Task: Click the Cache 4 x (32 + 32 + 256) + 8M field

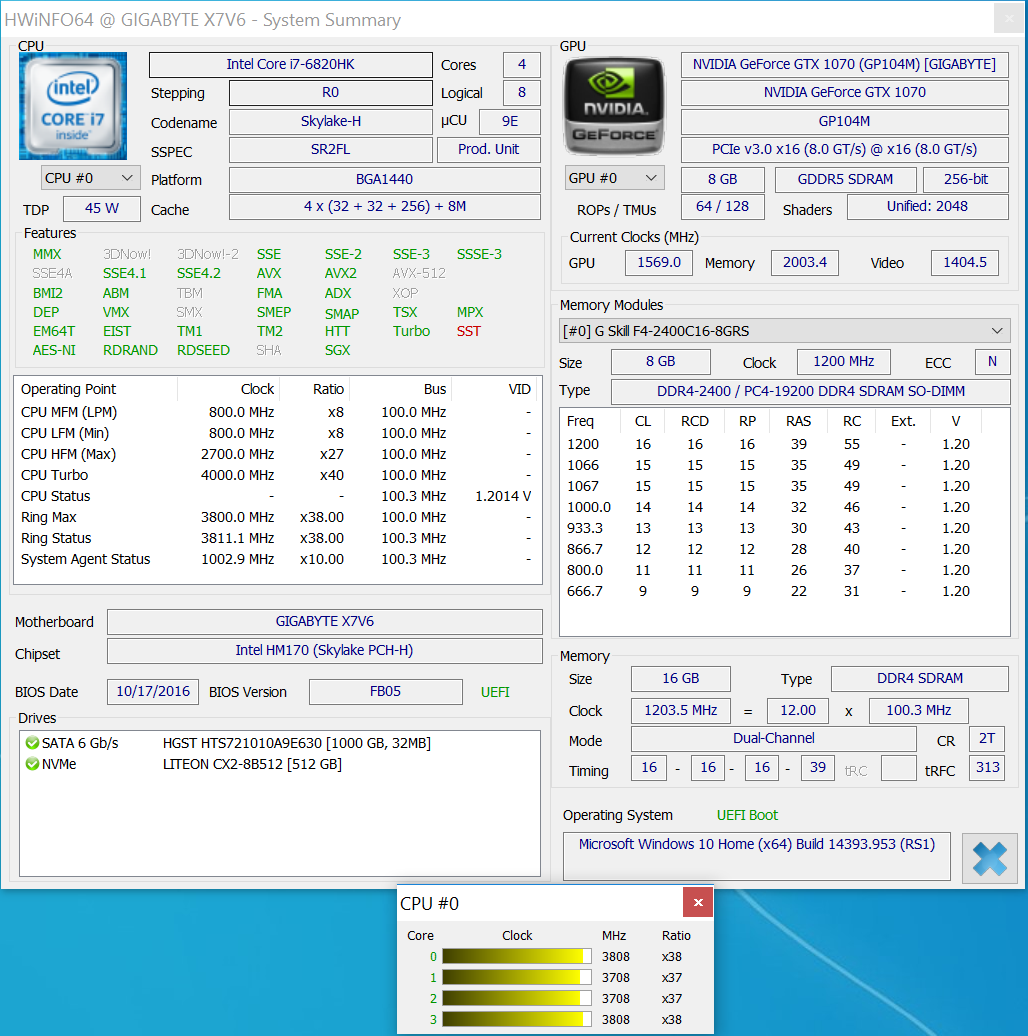Action: (x=385, y=207)
